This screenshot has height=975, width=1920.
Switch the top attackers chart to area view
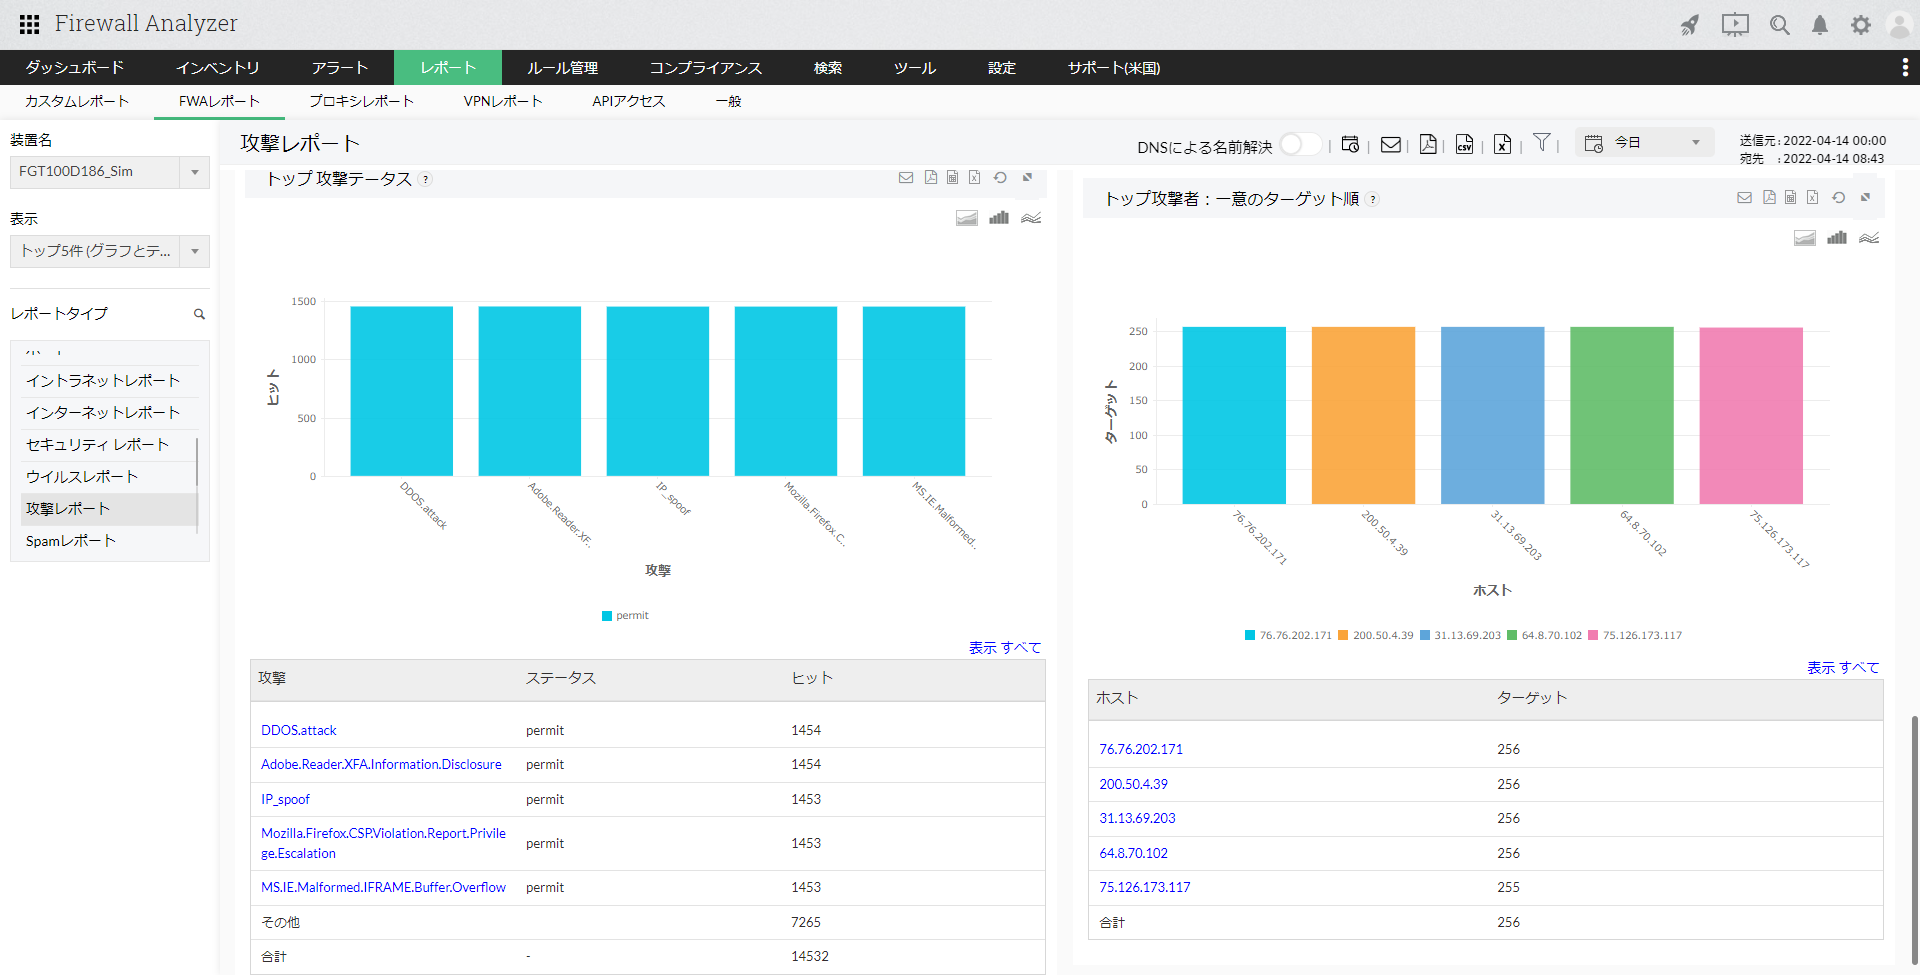(x=1804, y=238)
